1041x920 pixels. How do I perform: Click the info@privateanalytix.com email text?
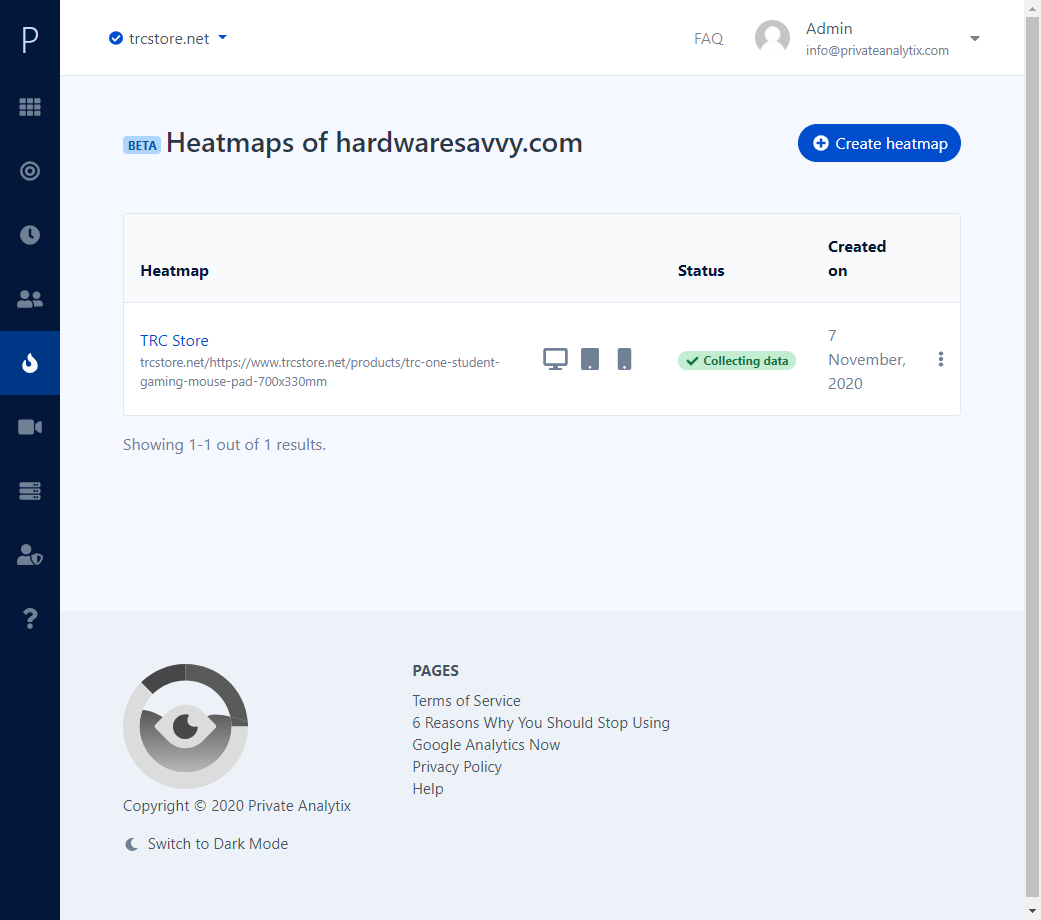pyautogui.click(x=877, y=50)
